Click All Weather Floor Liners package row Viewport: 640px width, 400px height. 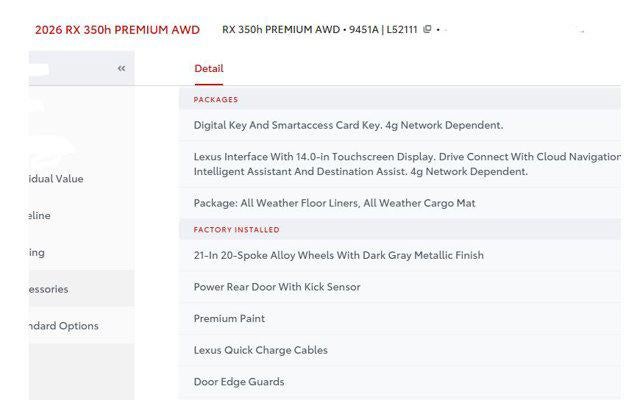pos(334,203)
